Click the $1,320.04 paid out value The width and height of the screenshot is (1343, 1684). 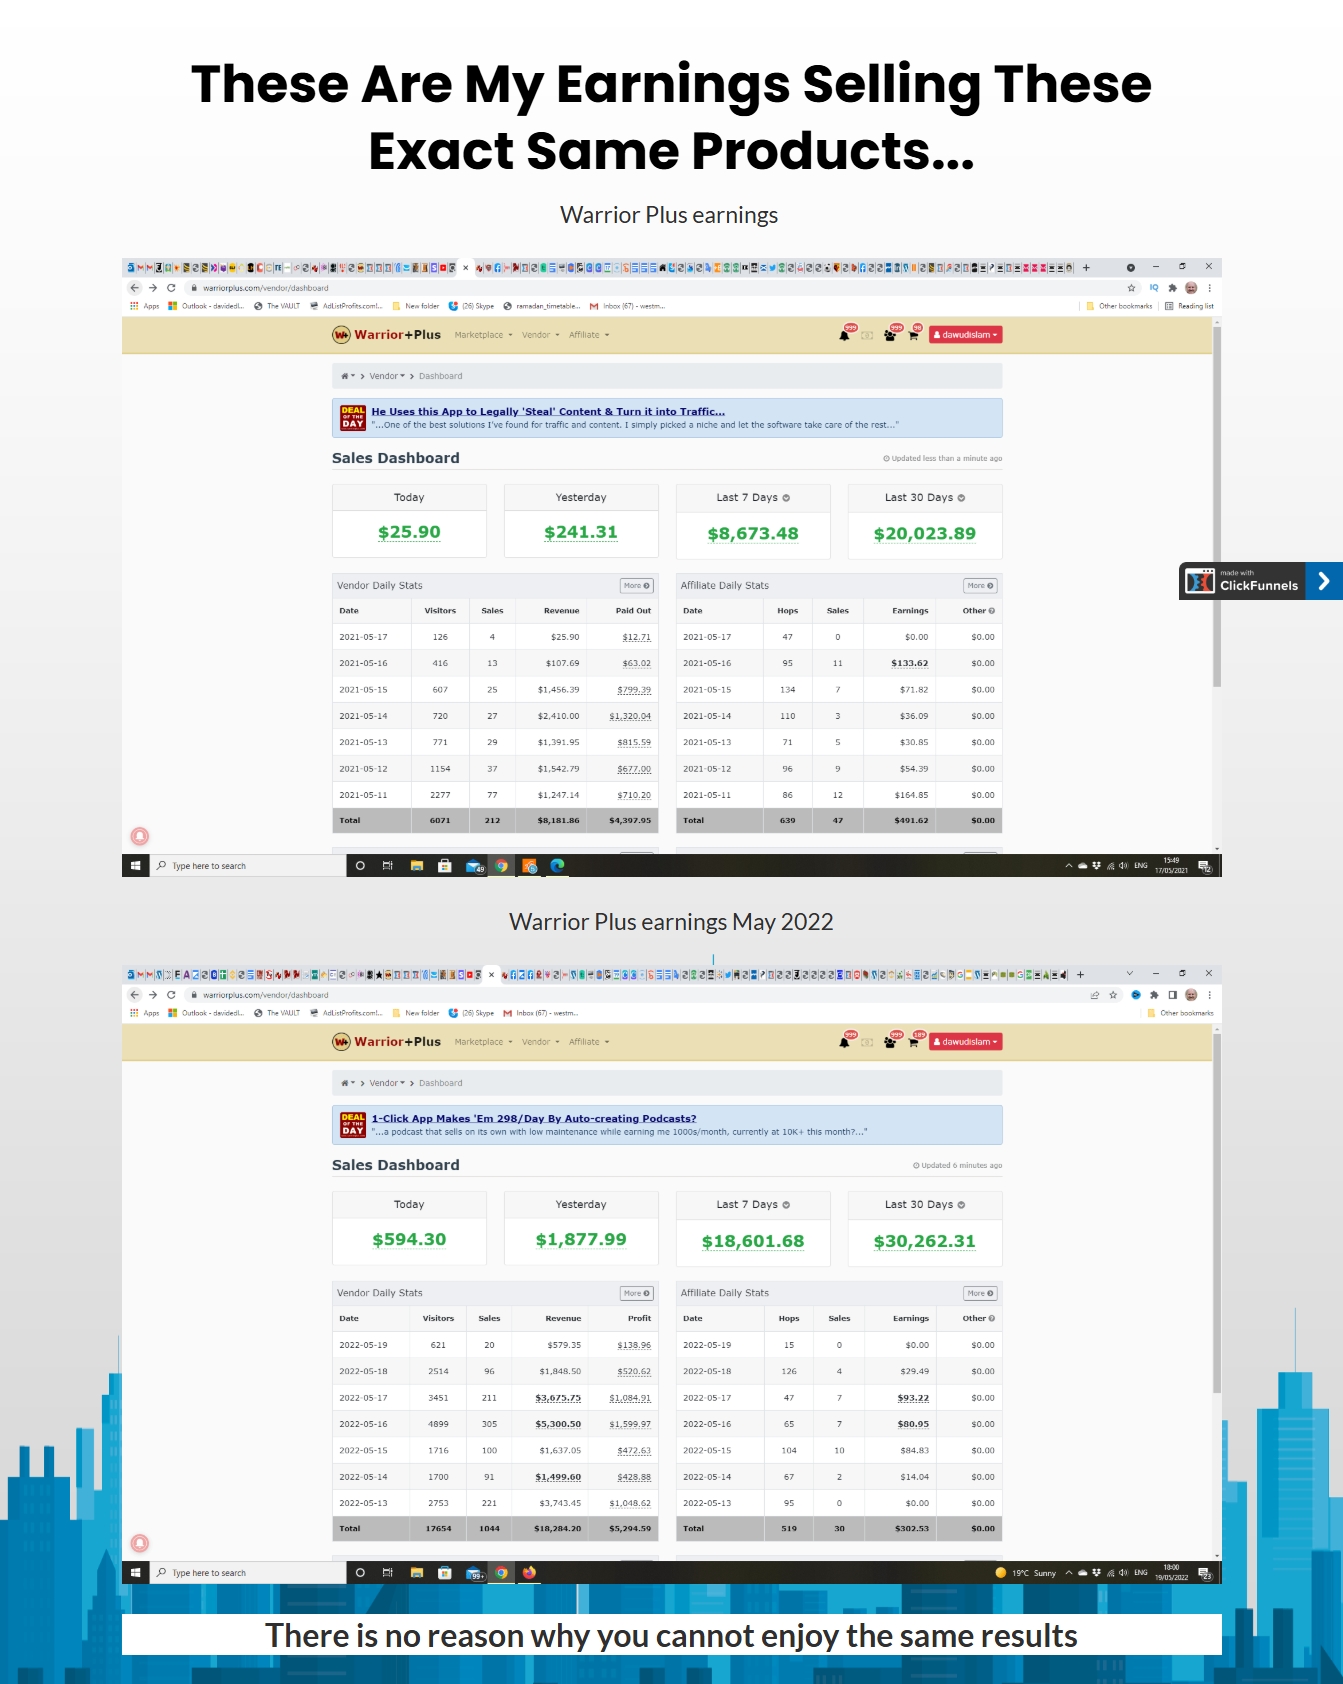[629, 716]
